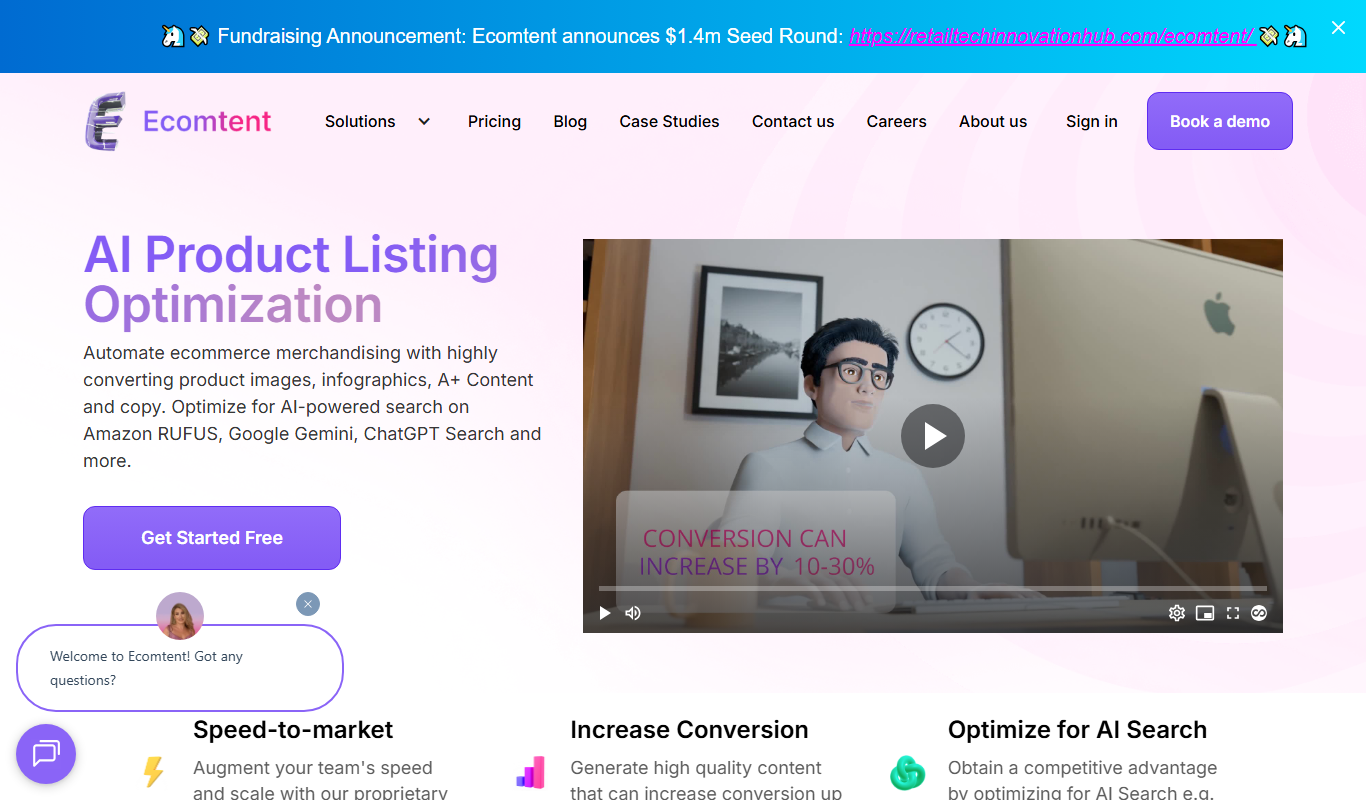Image resolution: width=1366 pixels, height=800 pixels.
Task: Enable picture-in-picture for the video
Action: pos(1205,613)
